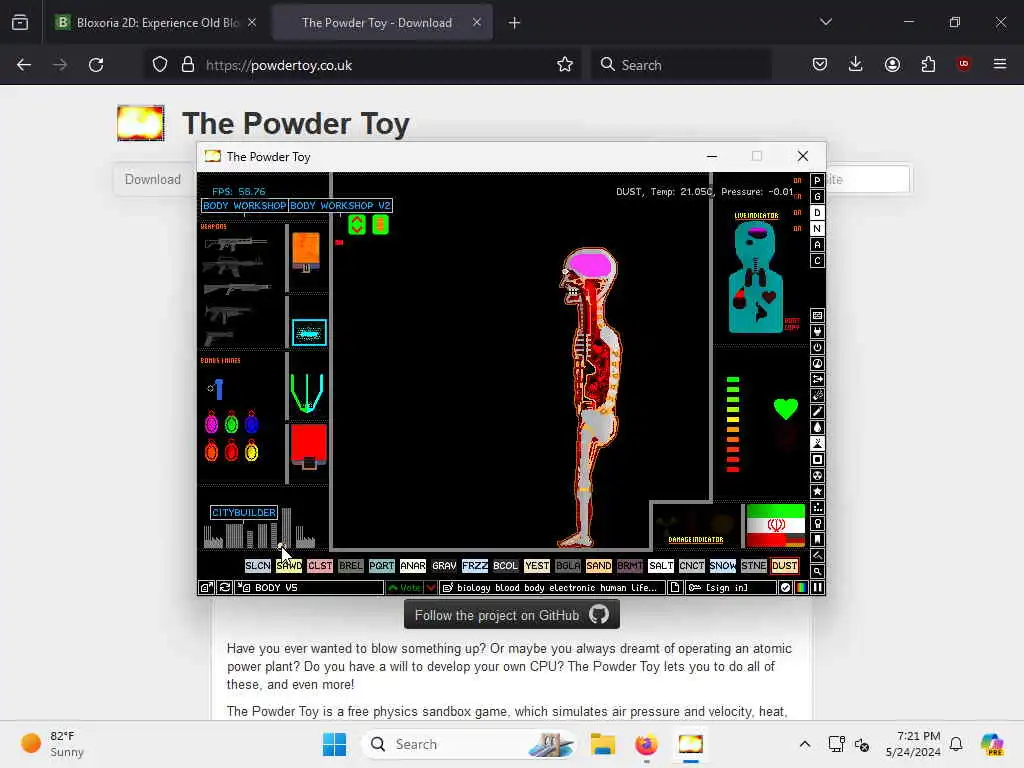Open the Liquids droplet category
This screenshot has height=768, width=1024.
817,428
